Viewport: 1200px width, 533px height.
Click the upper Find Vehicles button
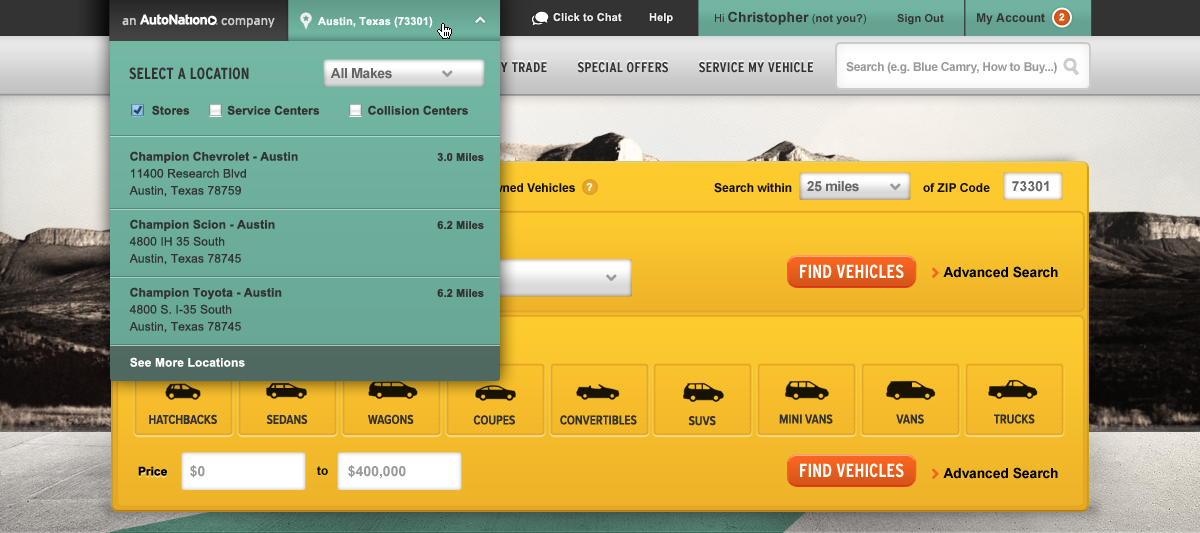click(851, 272)
